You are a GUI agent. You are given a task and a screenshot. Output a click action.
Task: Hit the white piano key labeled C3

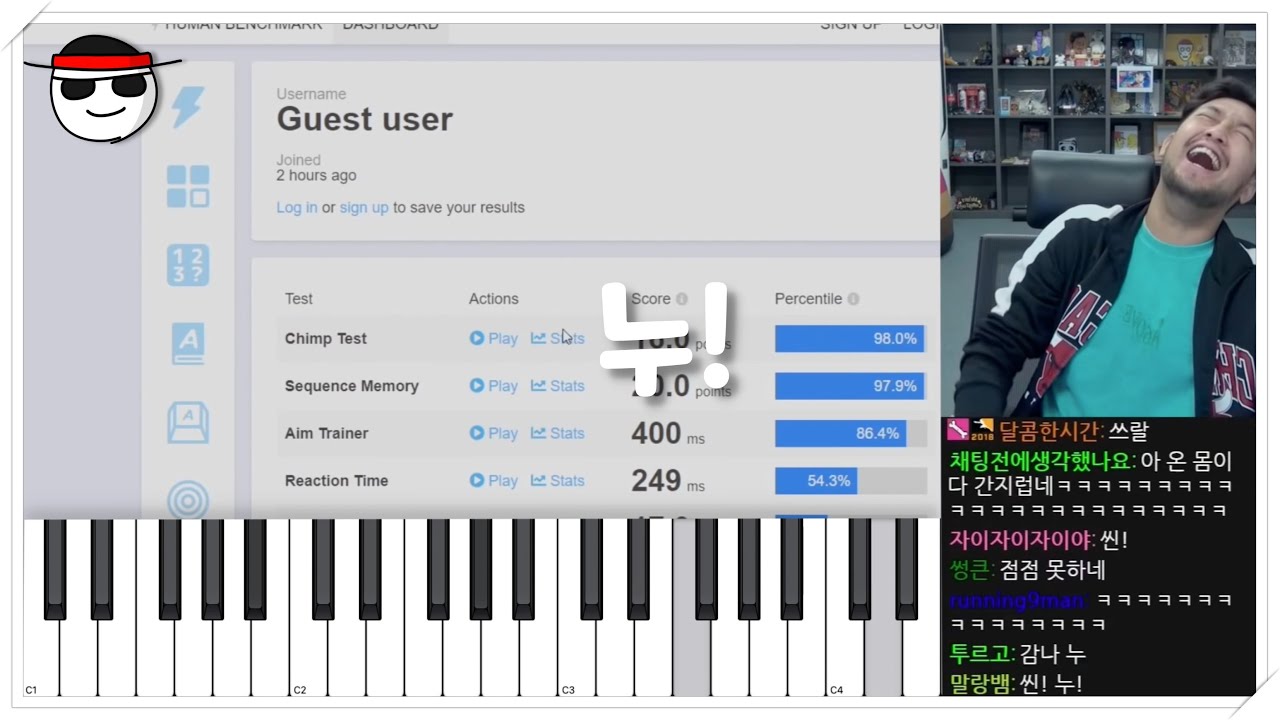(x=577, y=657)
